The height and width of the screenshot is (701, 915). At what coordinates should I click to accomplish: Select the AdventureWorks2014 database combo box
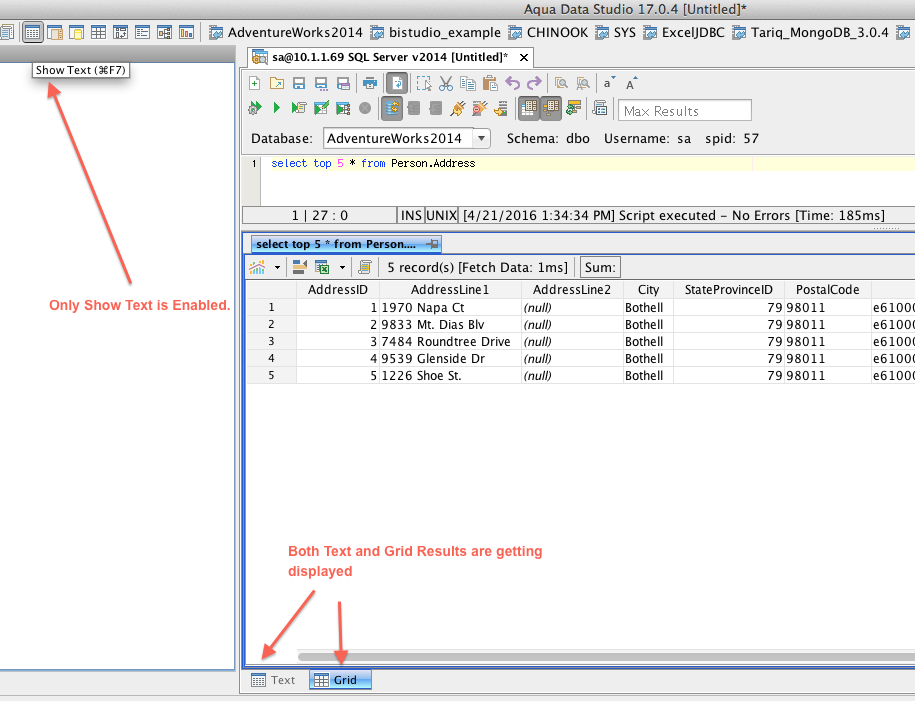coord(407,138)
